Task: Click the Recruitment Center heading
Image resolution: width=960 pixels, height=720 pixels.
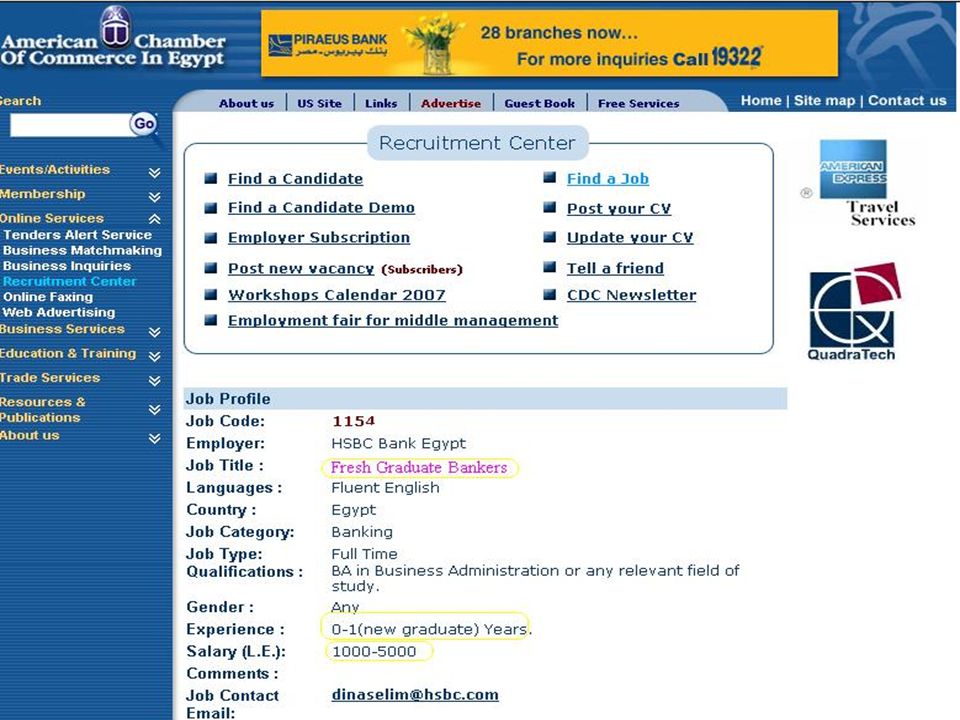Action: click(x=477, y=143)
